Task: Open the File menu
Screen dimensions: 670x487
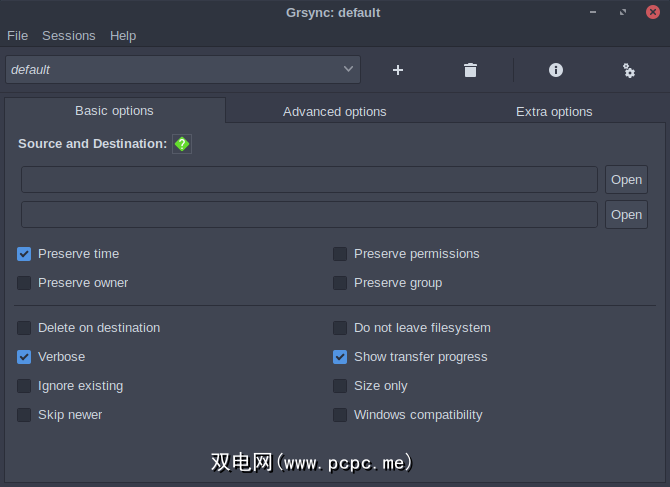Action: tap(17, 36)
